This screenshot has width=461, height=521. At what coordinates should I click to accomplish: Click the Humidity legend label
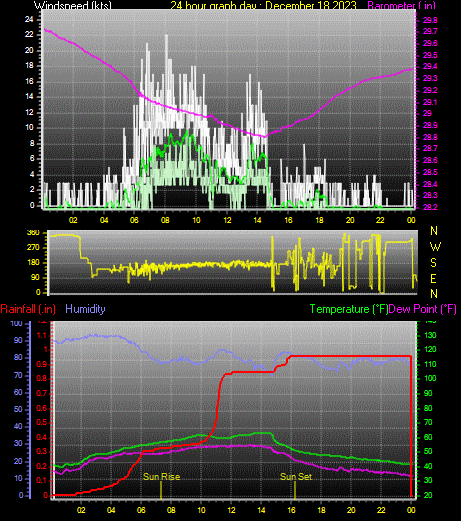tap(85, 309)
